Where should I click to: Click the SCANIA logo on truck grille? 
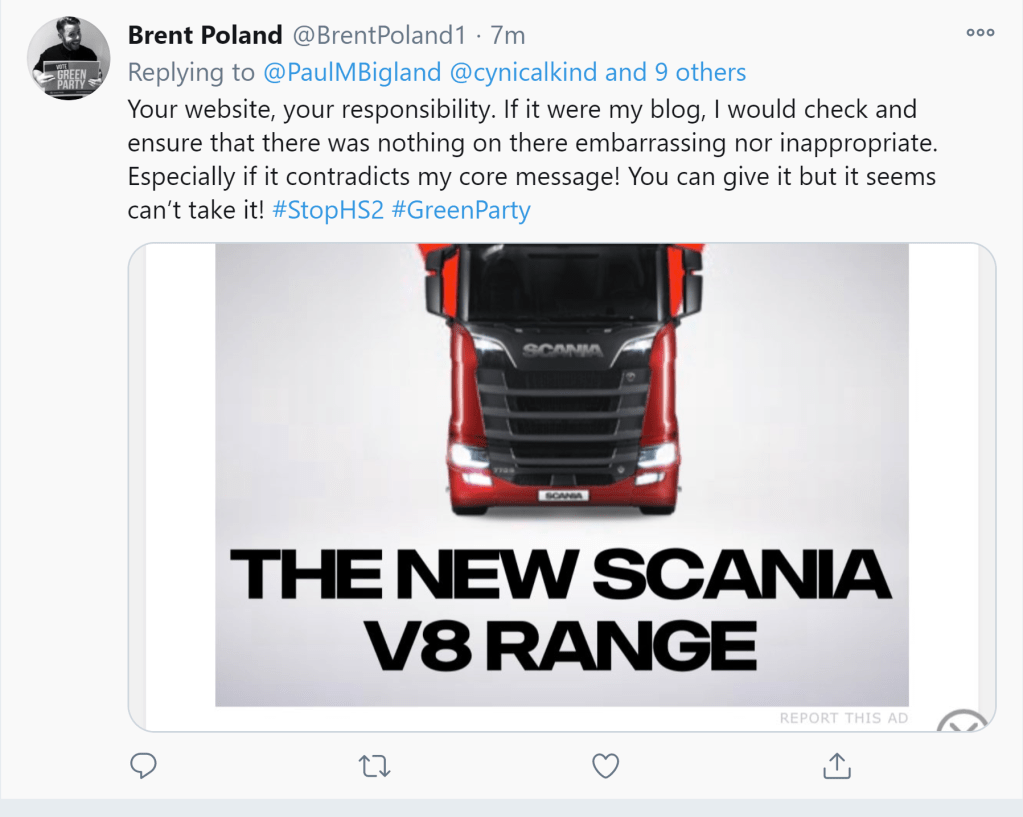click(562, 350)
